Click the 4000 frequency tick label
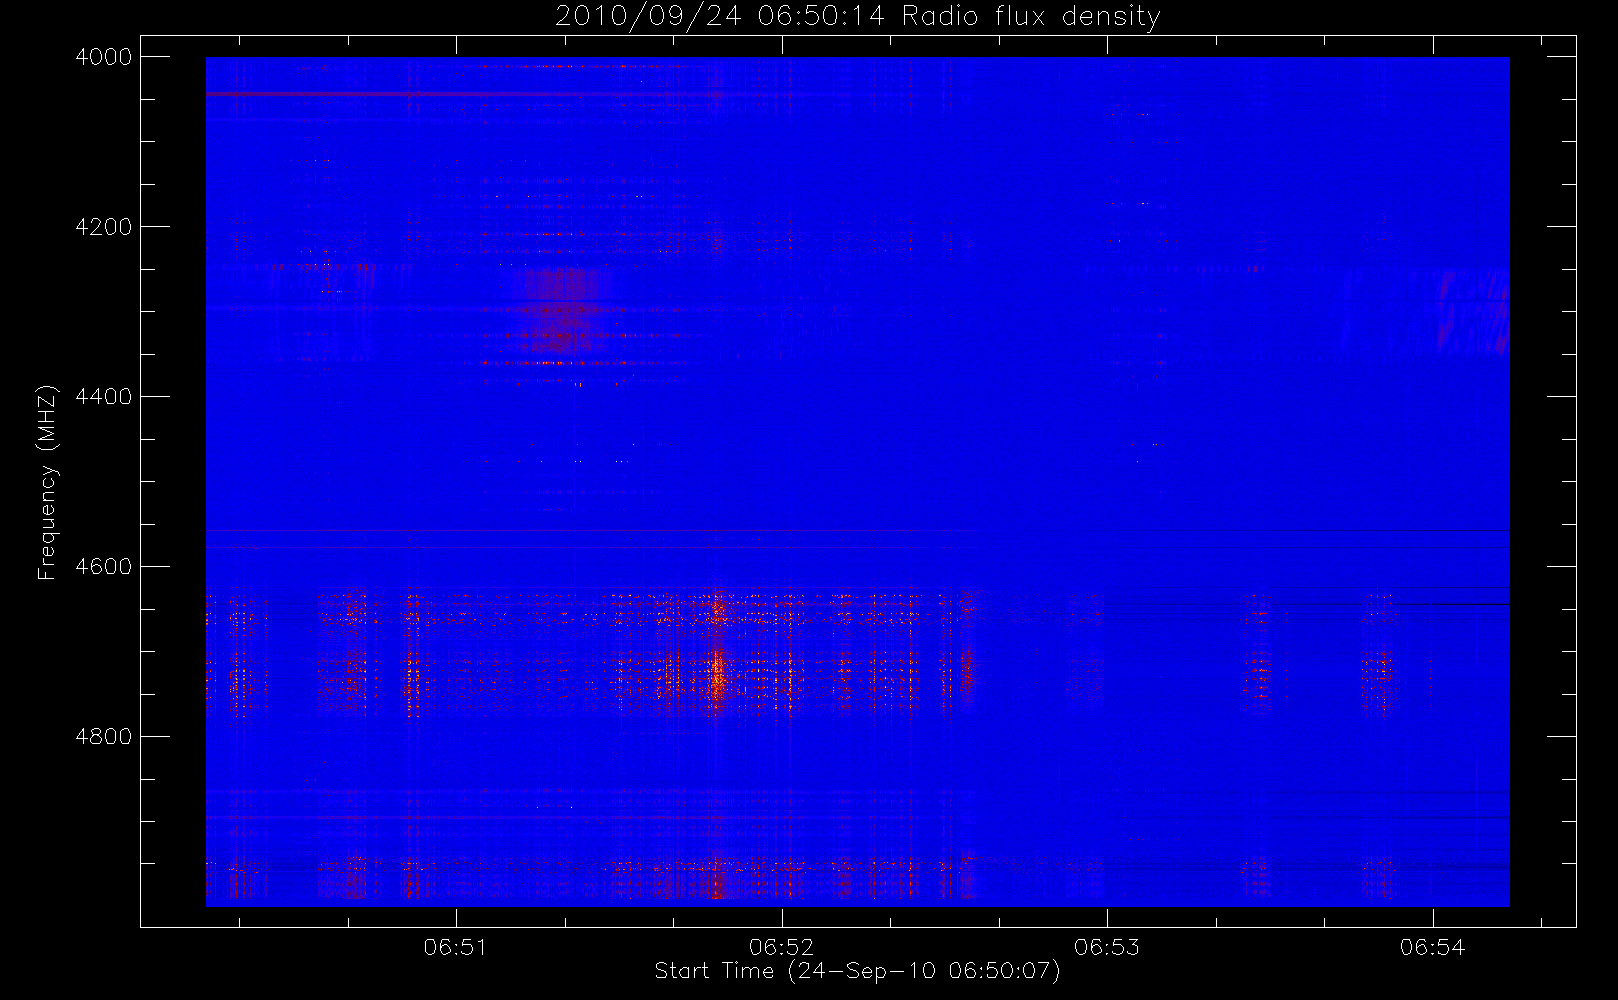 click(104, 57)
